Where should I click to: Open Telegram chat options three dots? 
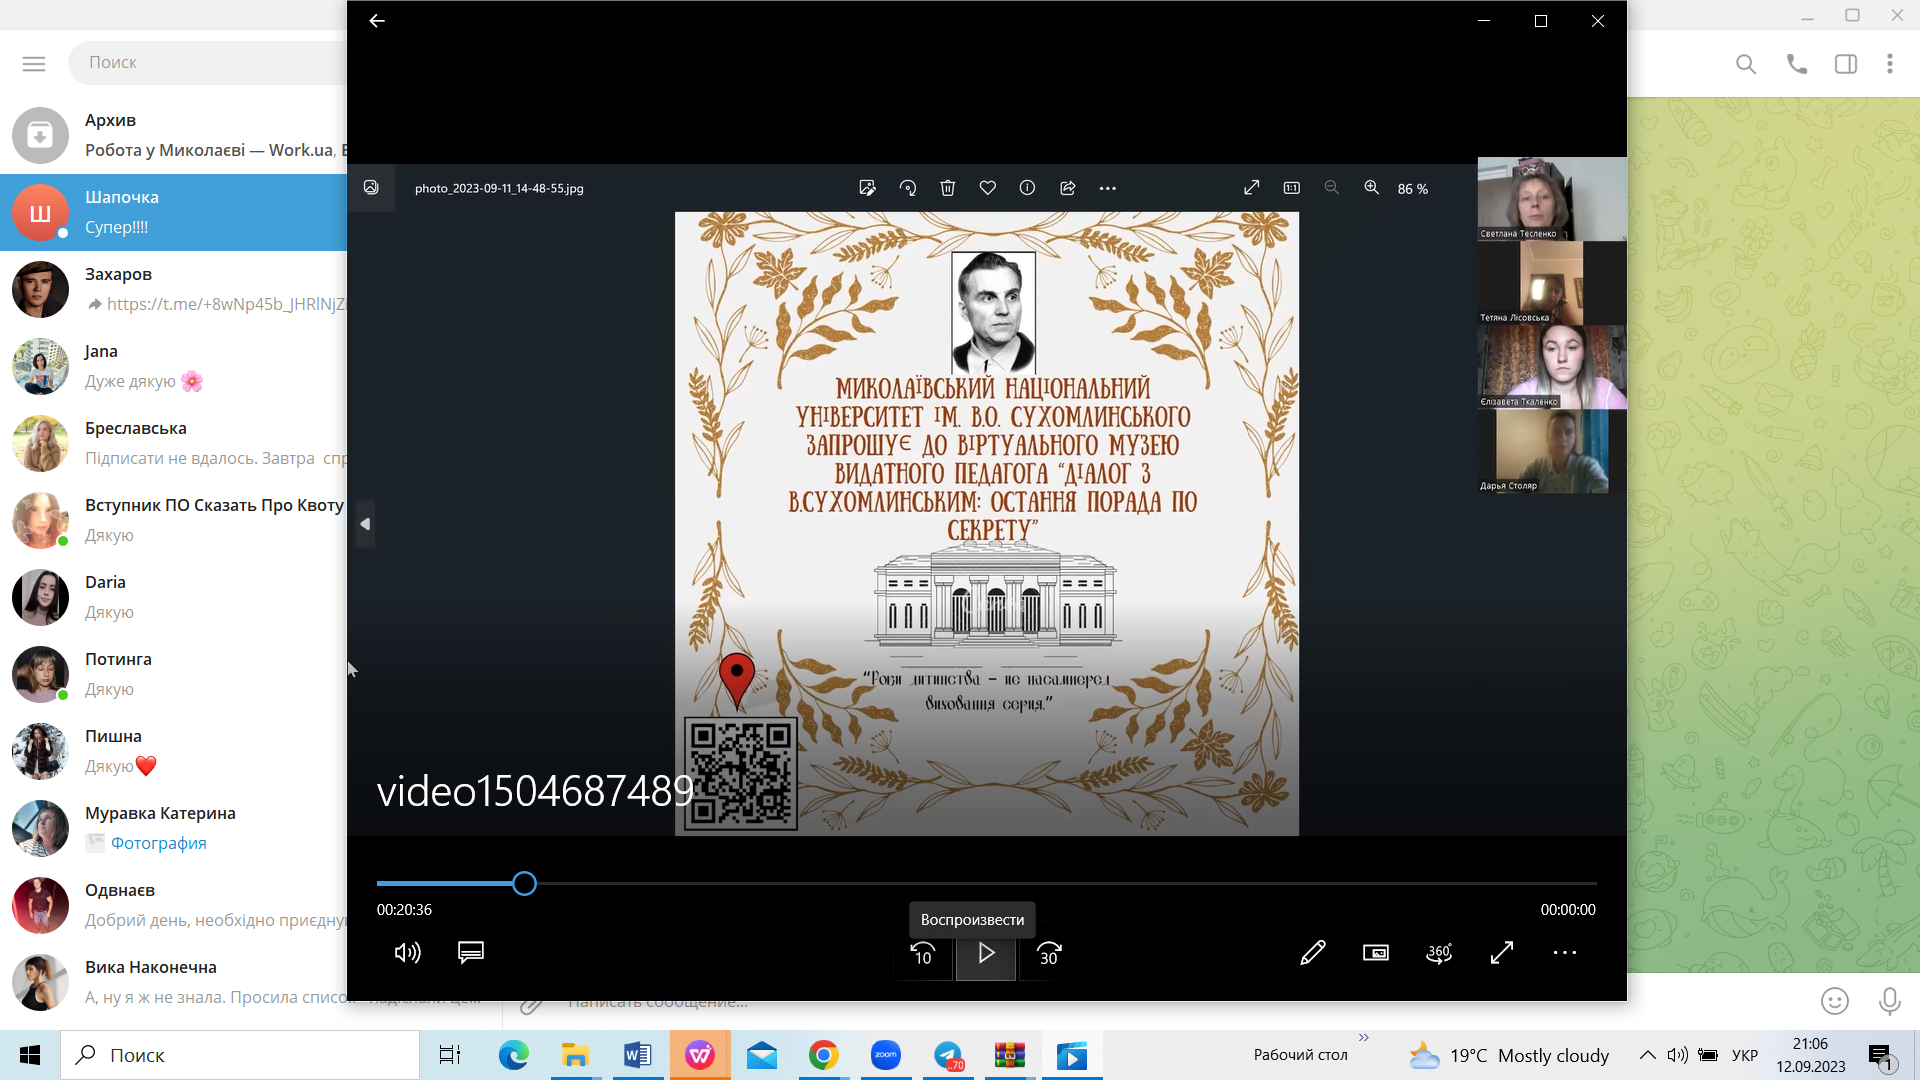click(x=1889, y=64)
